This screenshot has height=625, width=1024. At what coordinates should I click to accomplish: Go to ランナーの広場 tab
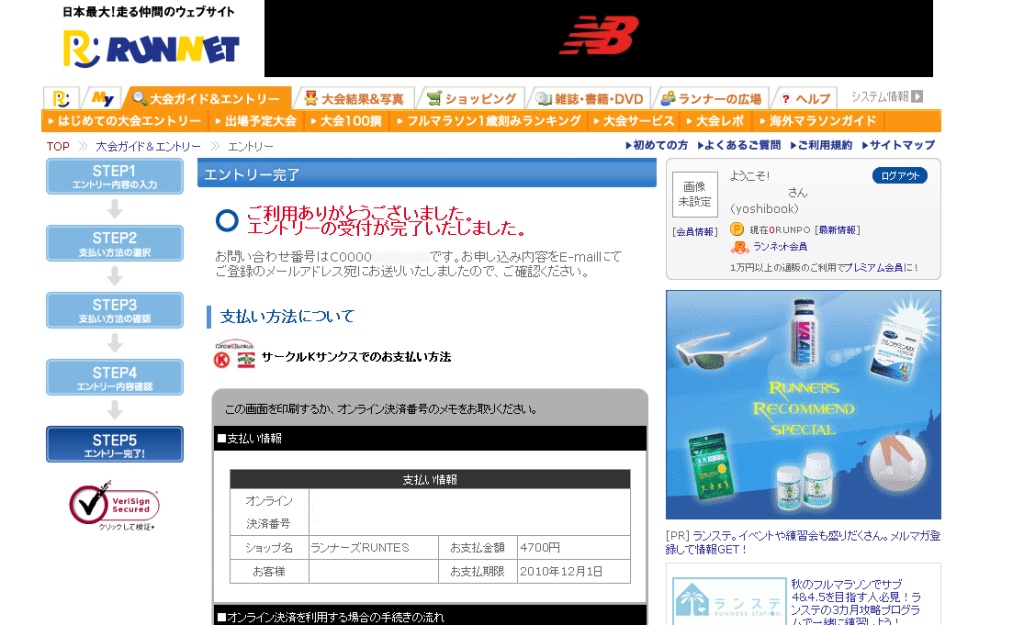711,99
